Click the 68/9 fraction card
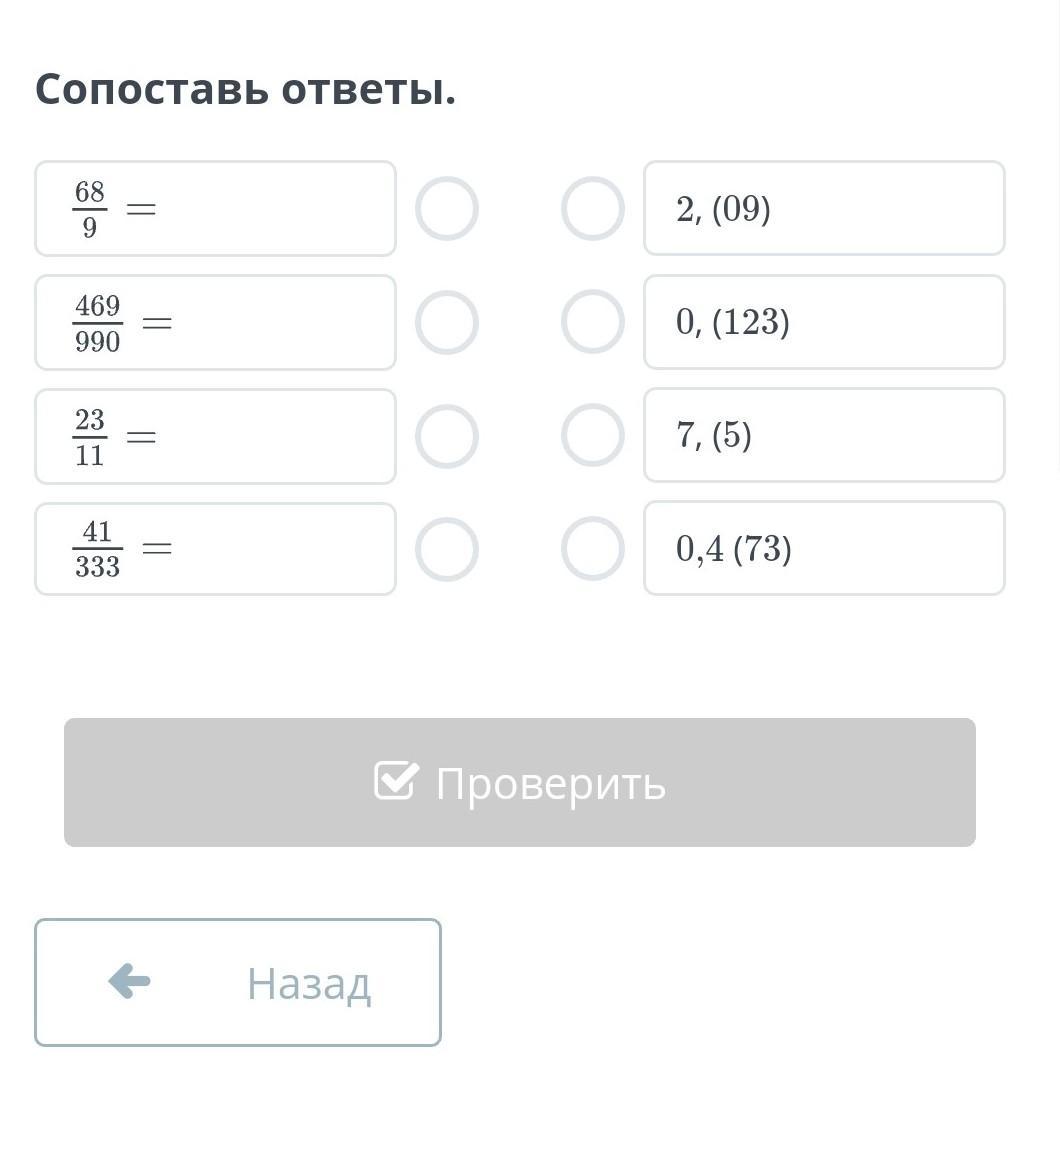Viewport: 1060px width, 1159px height. 215,209
